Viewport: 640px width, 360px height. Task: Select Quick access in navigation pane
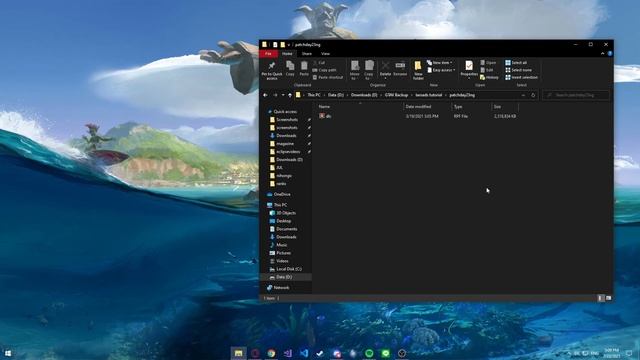[x=285, y=112]
